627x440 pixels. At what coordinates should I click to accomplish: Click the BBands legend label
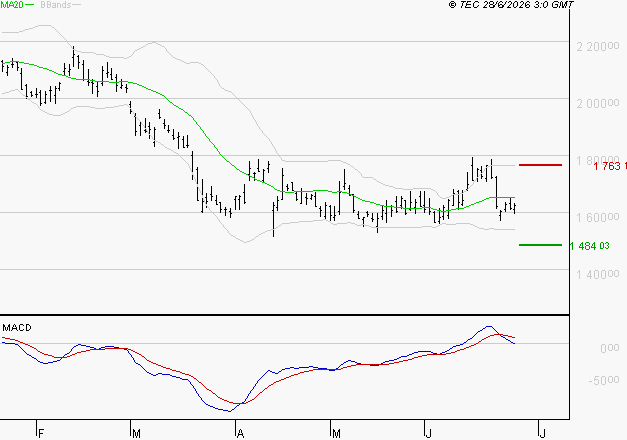(x=56, y=4)
